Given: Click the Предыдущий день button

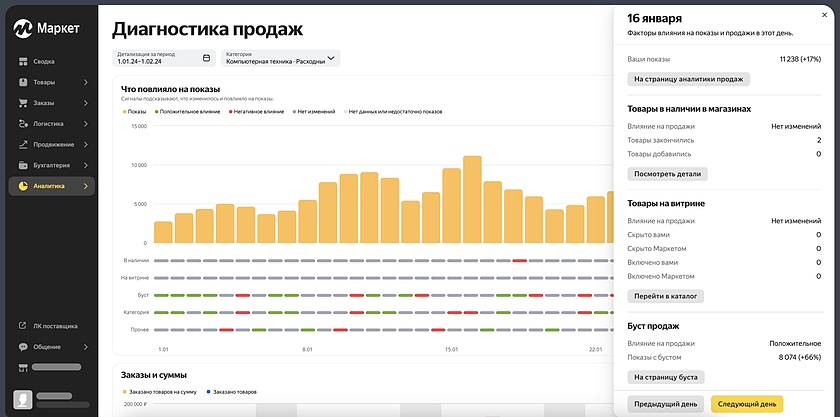Looking at the screenshot, I should [x=664, y=404].
